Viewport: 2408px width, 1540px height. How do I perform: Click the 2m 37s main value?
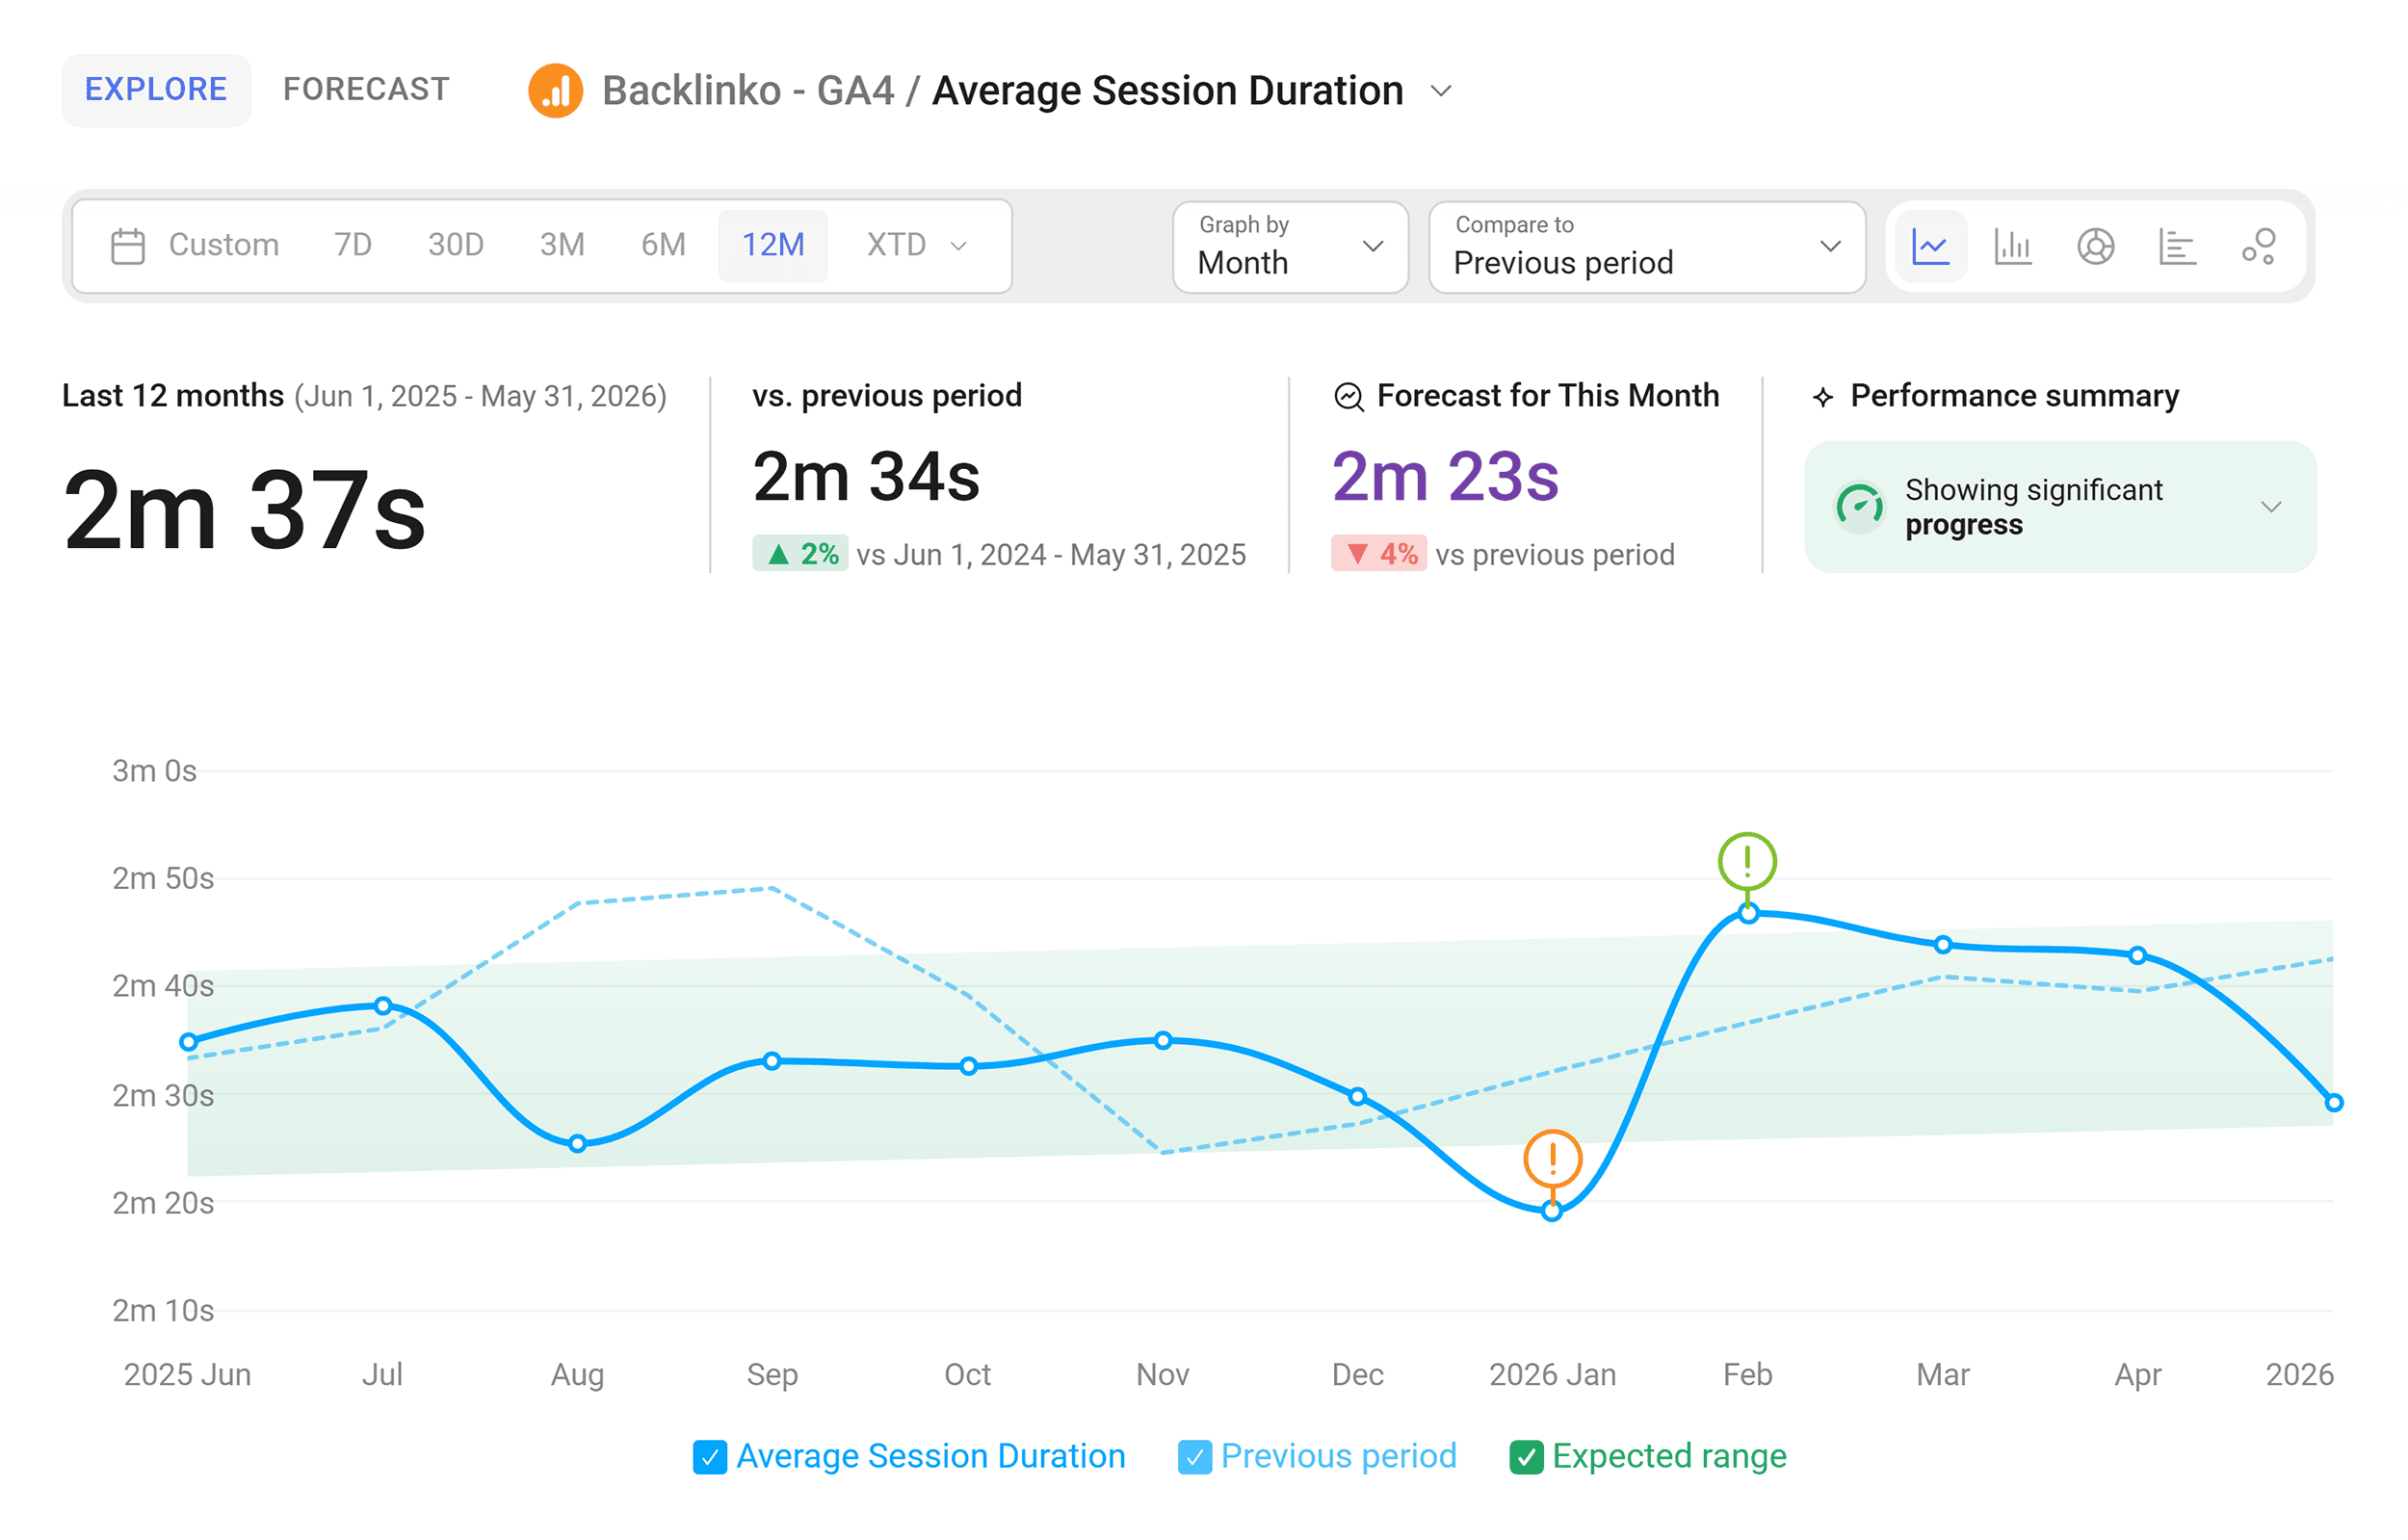point(245,510)
